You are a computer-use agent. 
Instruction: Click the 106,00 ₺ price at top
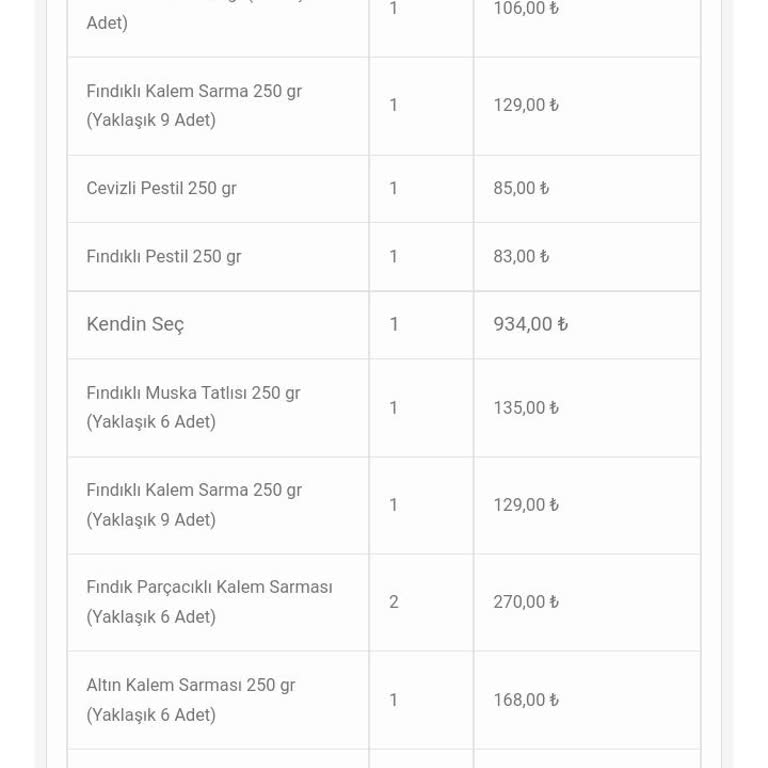point(526,9)
